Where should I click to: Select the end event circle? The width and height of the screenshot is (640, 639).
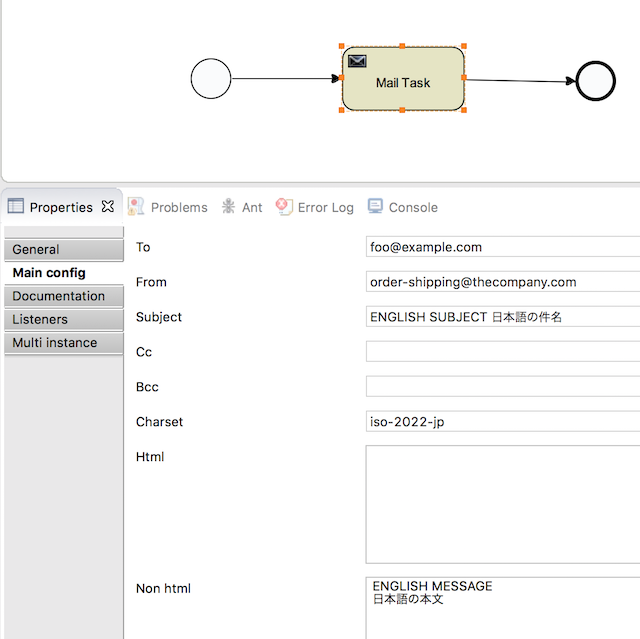click(596, 81)
